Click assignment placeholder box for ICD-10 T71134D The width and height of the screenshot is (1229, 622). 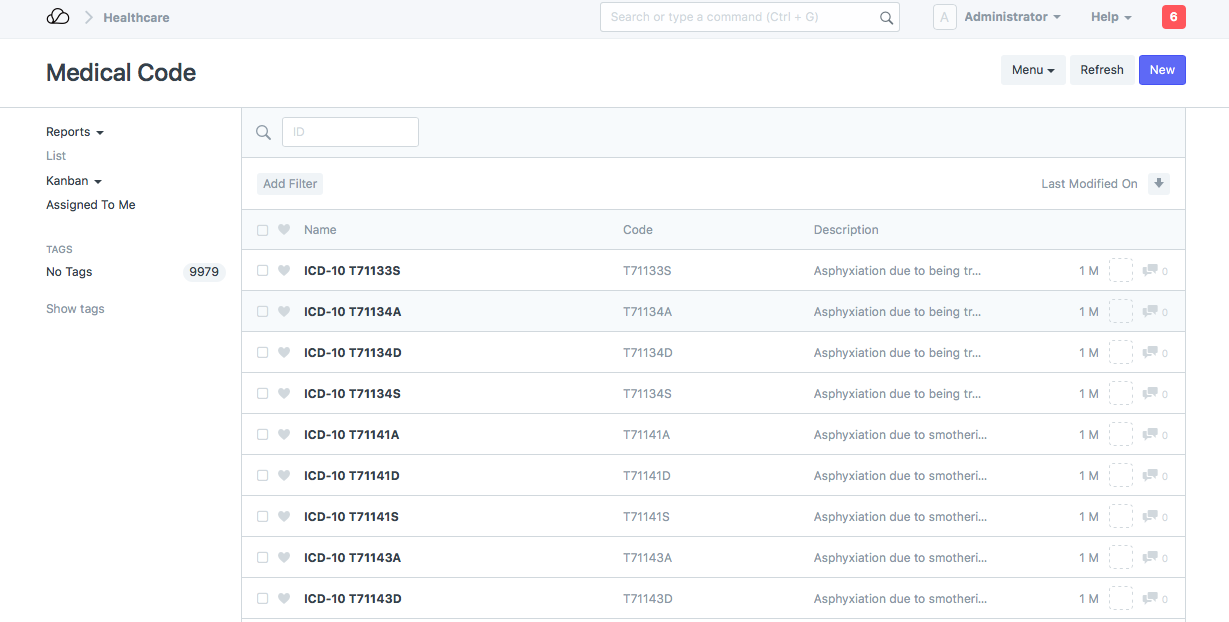pos(1120,353)
